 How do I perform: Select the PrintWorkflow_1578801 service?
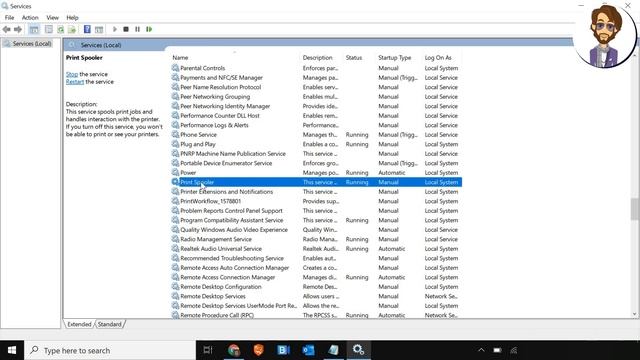point(316,201)
